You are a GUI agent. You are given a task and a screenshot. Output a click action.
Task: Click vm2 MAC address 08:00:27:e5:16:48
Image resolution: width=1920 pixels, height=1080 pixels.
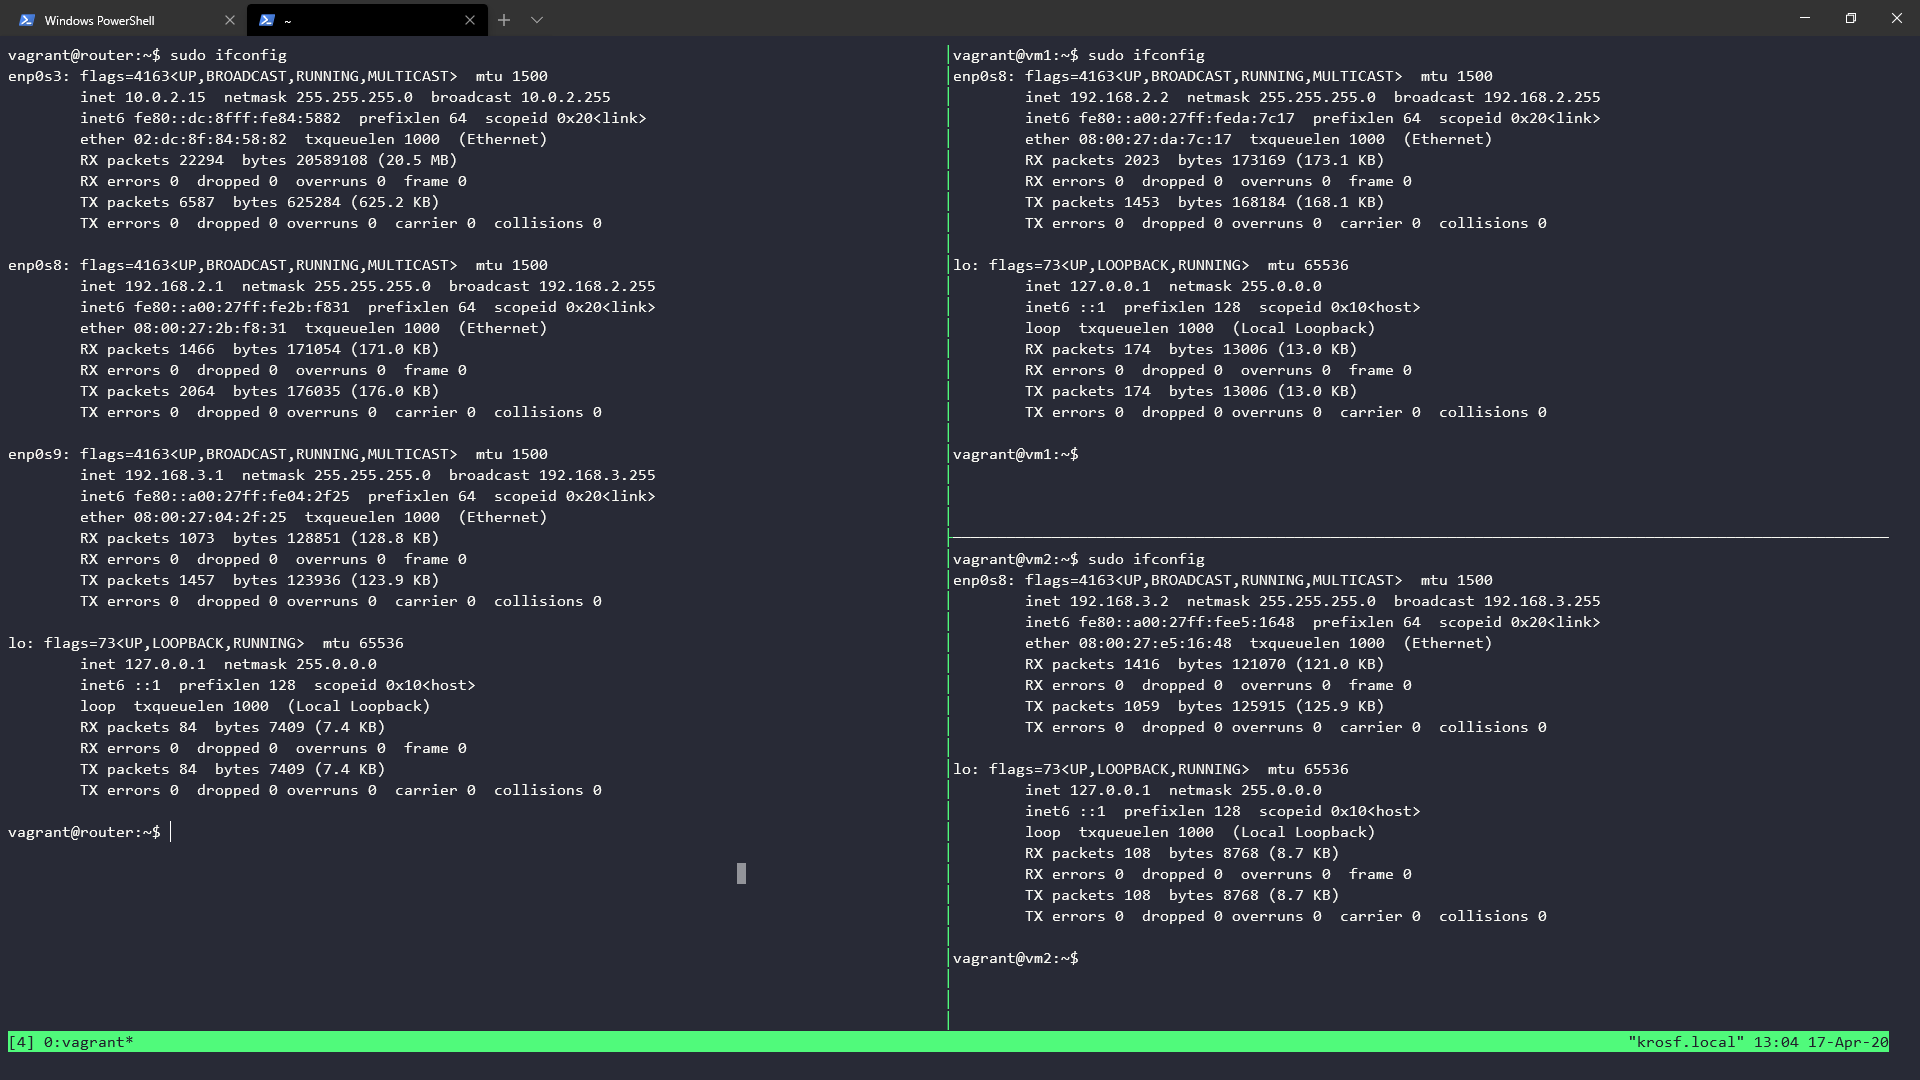(1155, 643)
